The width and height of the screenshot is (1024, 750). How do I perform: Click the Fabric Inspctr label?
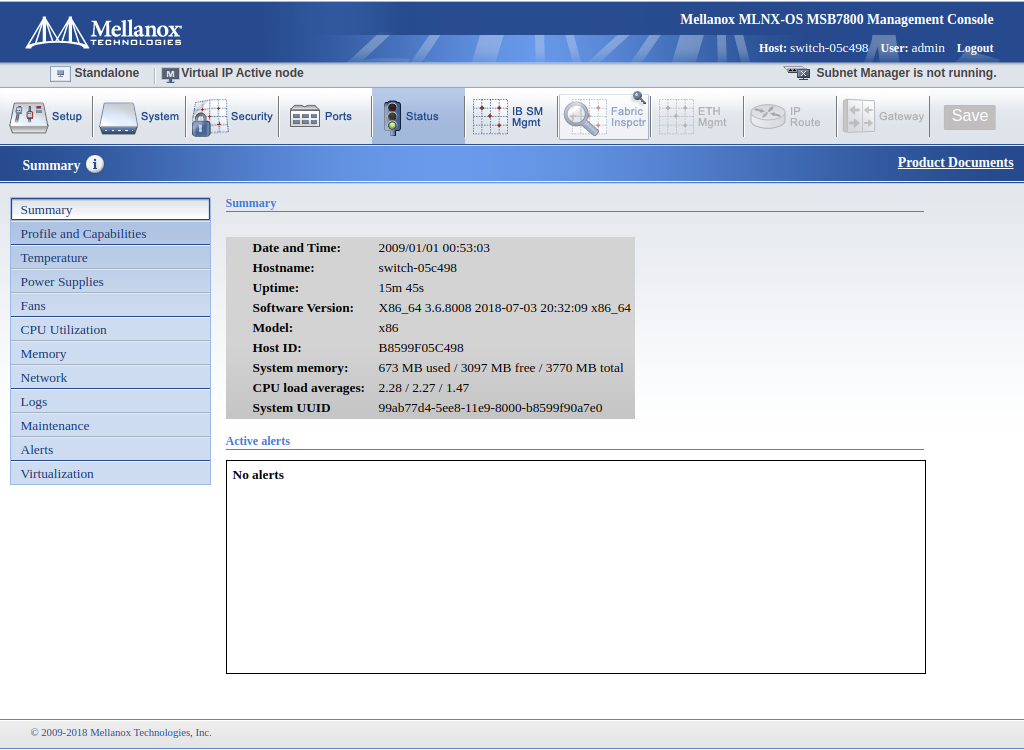point(628,117)
